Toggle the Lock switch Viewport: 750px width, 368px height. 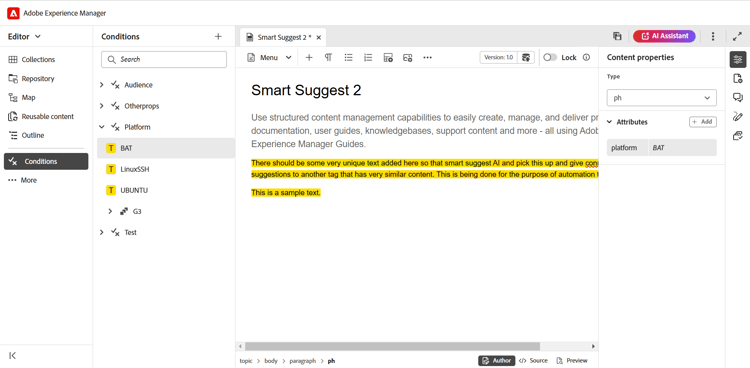point(550,57)
